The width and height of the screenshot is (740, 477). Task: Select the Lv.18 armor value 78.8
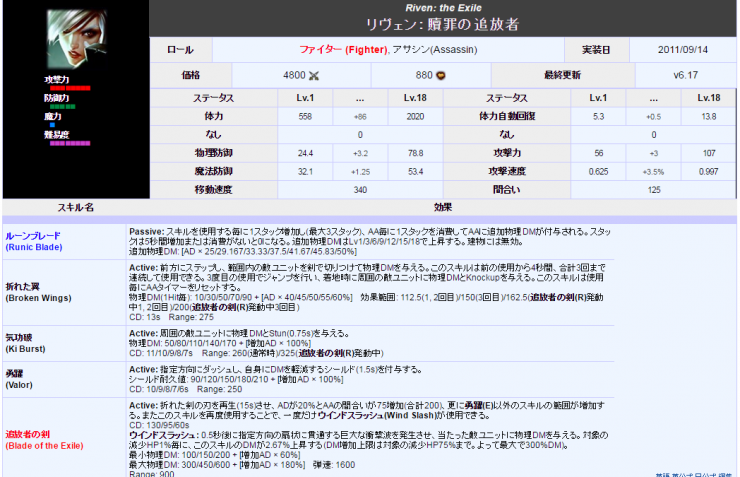(x=415, y=153)
